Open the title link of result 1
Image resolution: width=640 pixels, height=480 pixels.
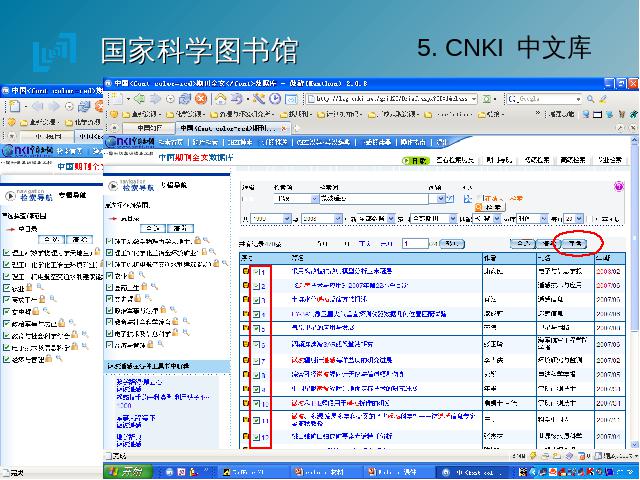click(x=342, y=271)
